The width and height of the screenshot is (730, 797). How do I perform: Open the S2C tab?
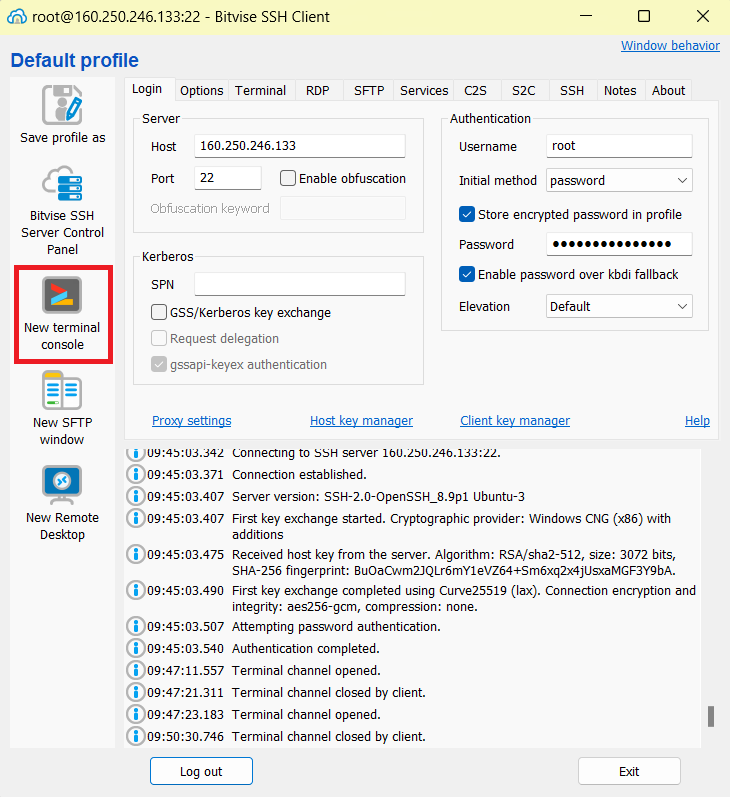tap(524, 90)
